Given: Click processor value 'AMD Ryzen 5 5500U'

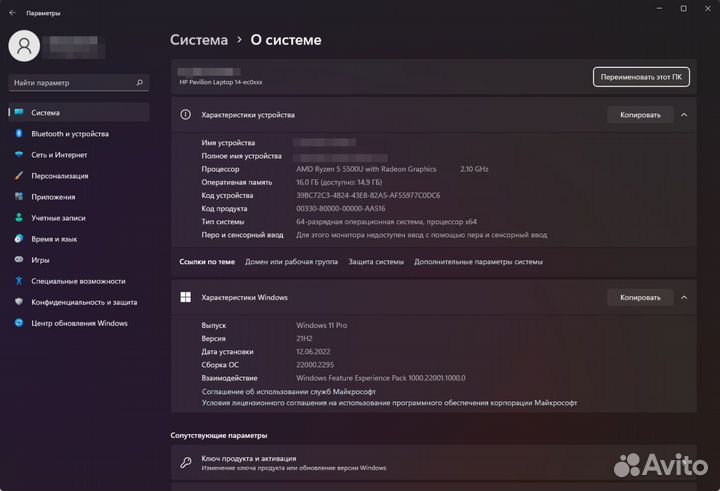Looking at the screenshot, I should (366, 169).
